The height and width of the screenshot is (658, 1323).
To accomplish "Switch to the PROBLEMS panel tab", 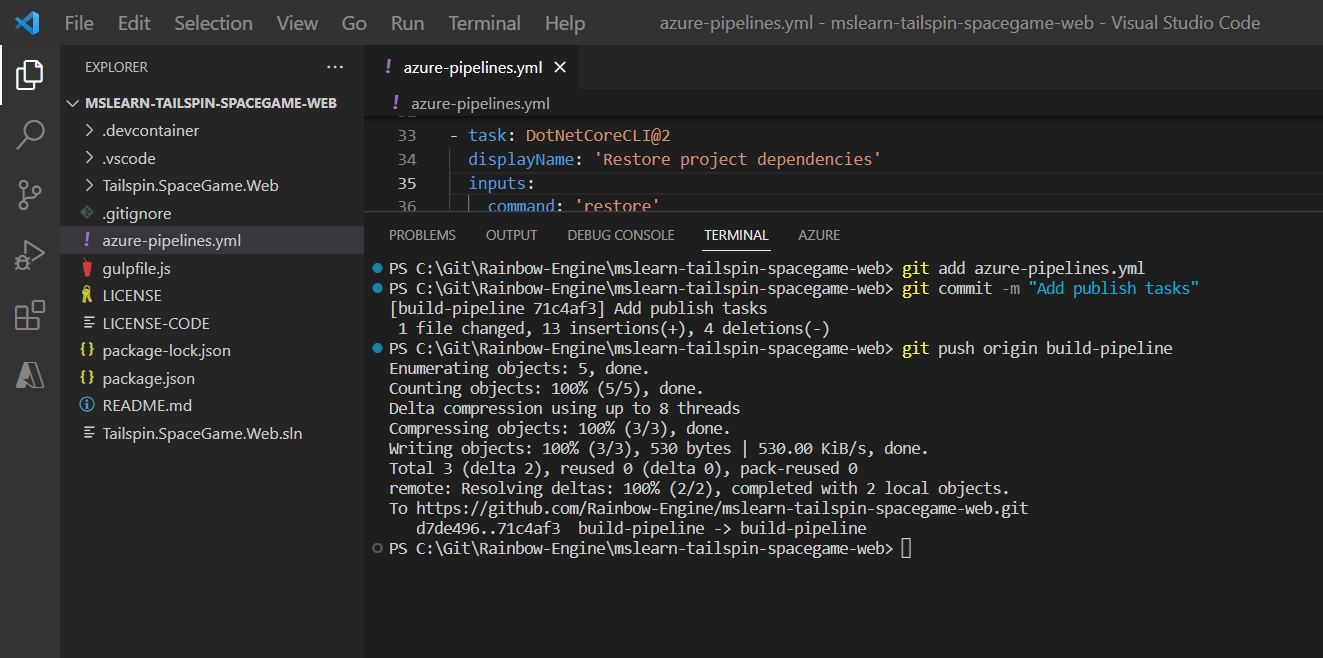I will pos(422,235).
